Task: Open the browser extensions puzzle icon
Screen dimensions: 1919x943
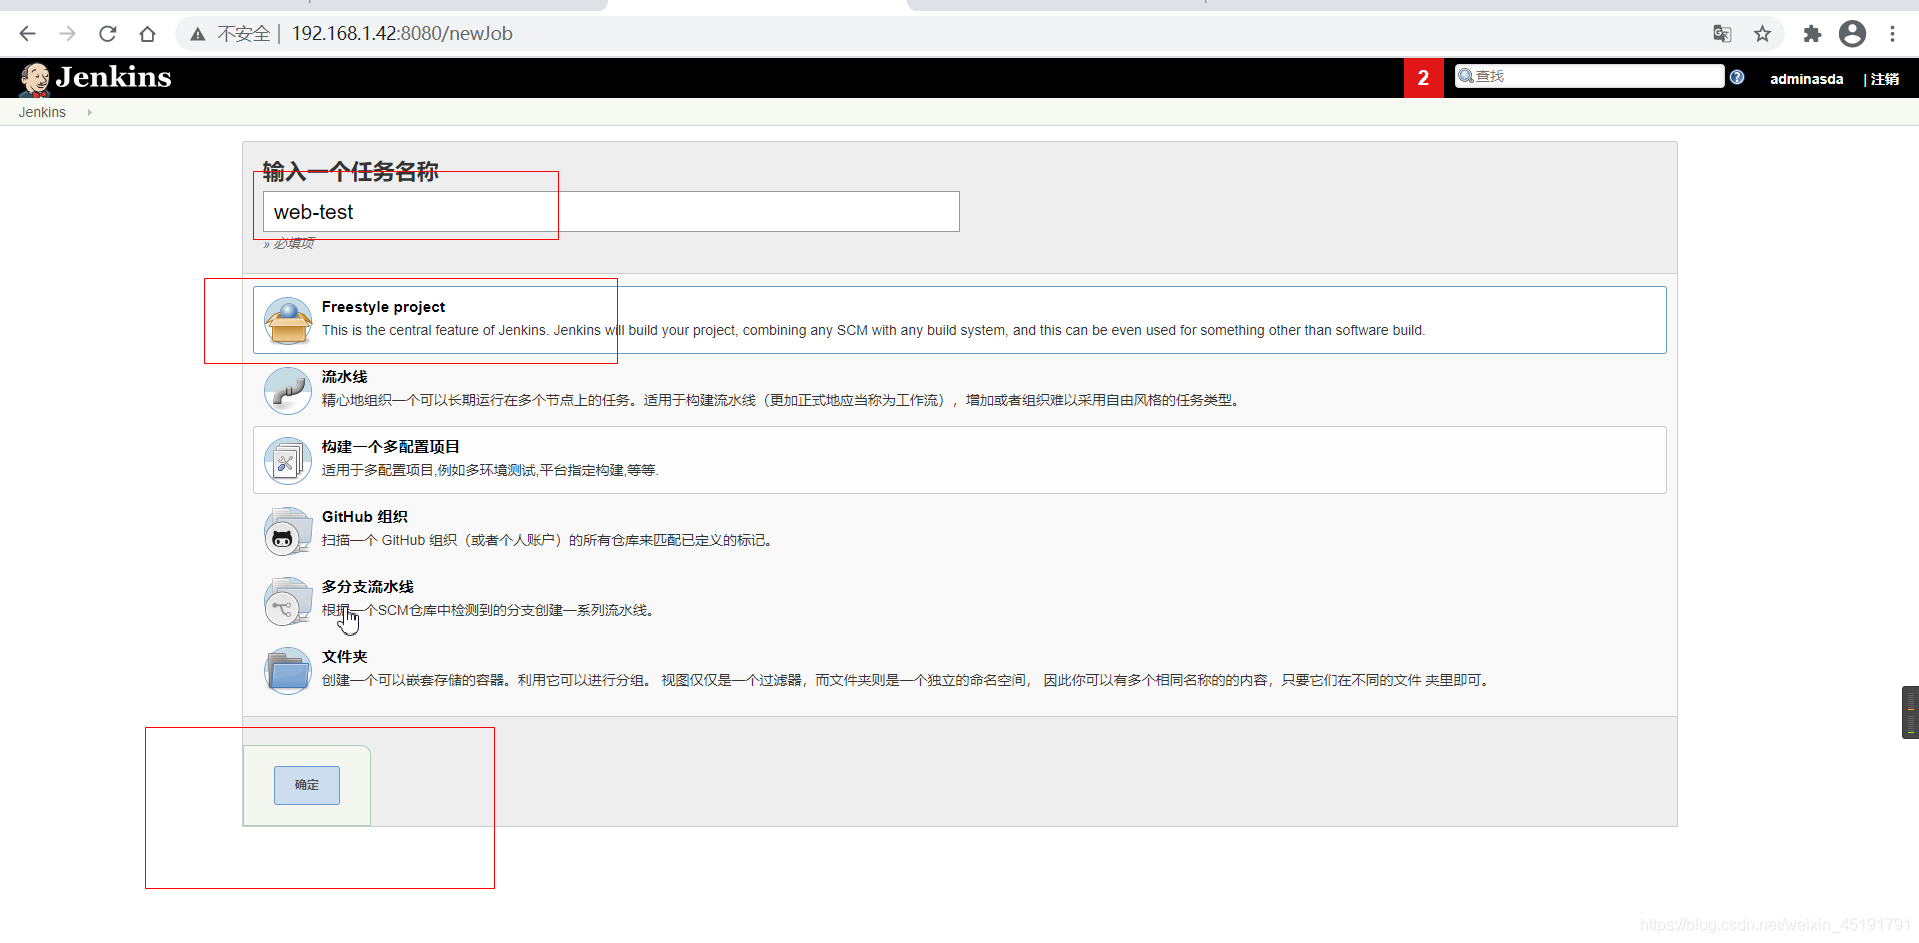Action: [1812, 34]
